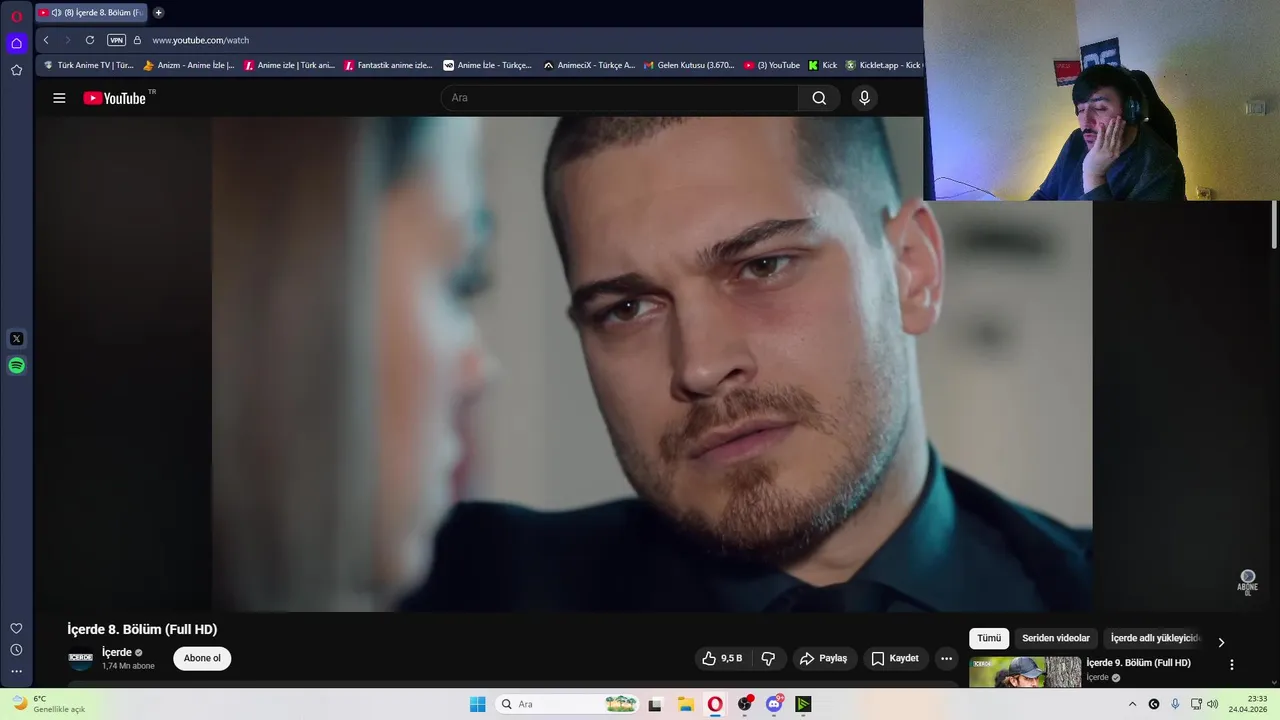Open the Opera menu logo
This screenshot has width=1280, height=720.
point(16,16)
